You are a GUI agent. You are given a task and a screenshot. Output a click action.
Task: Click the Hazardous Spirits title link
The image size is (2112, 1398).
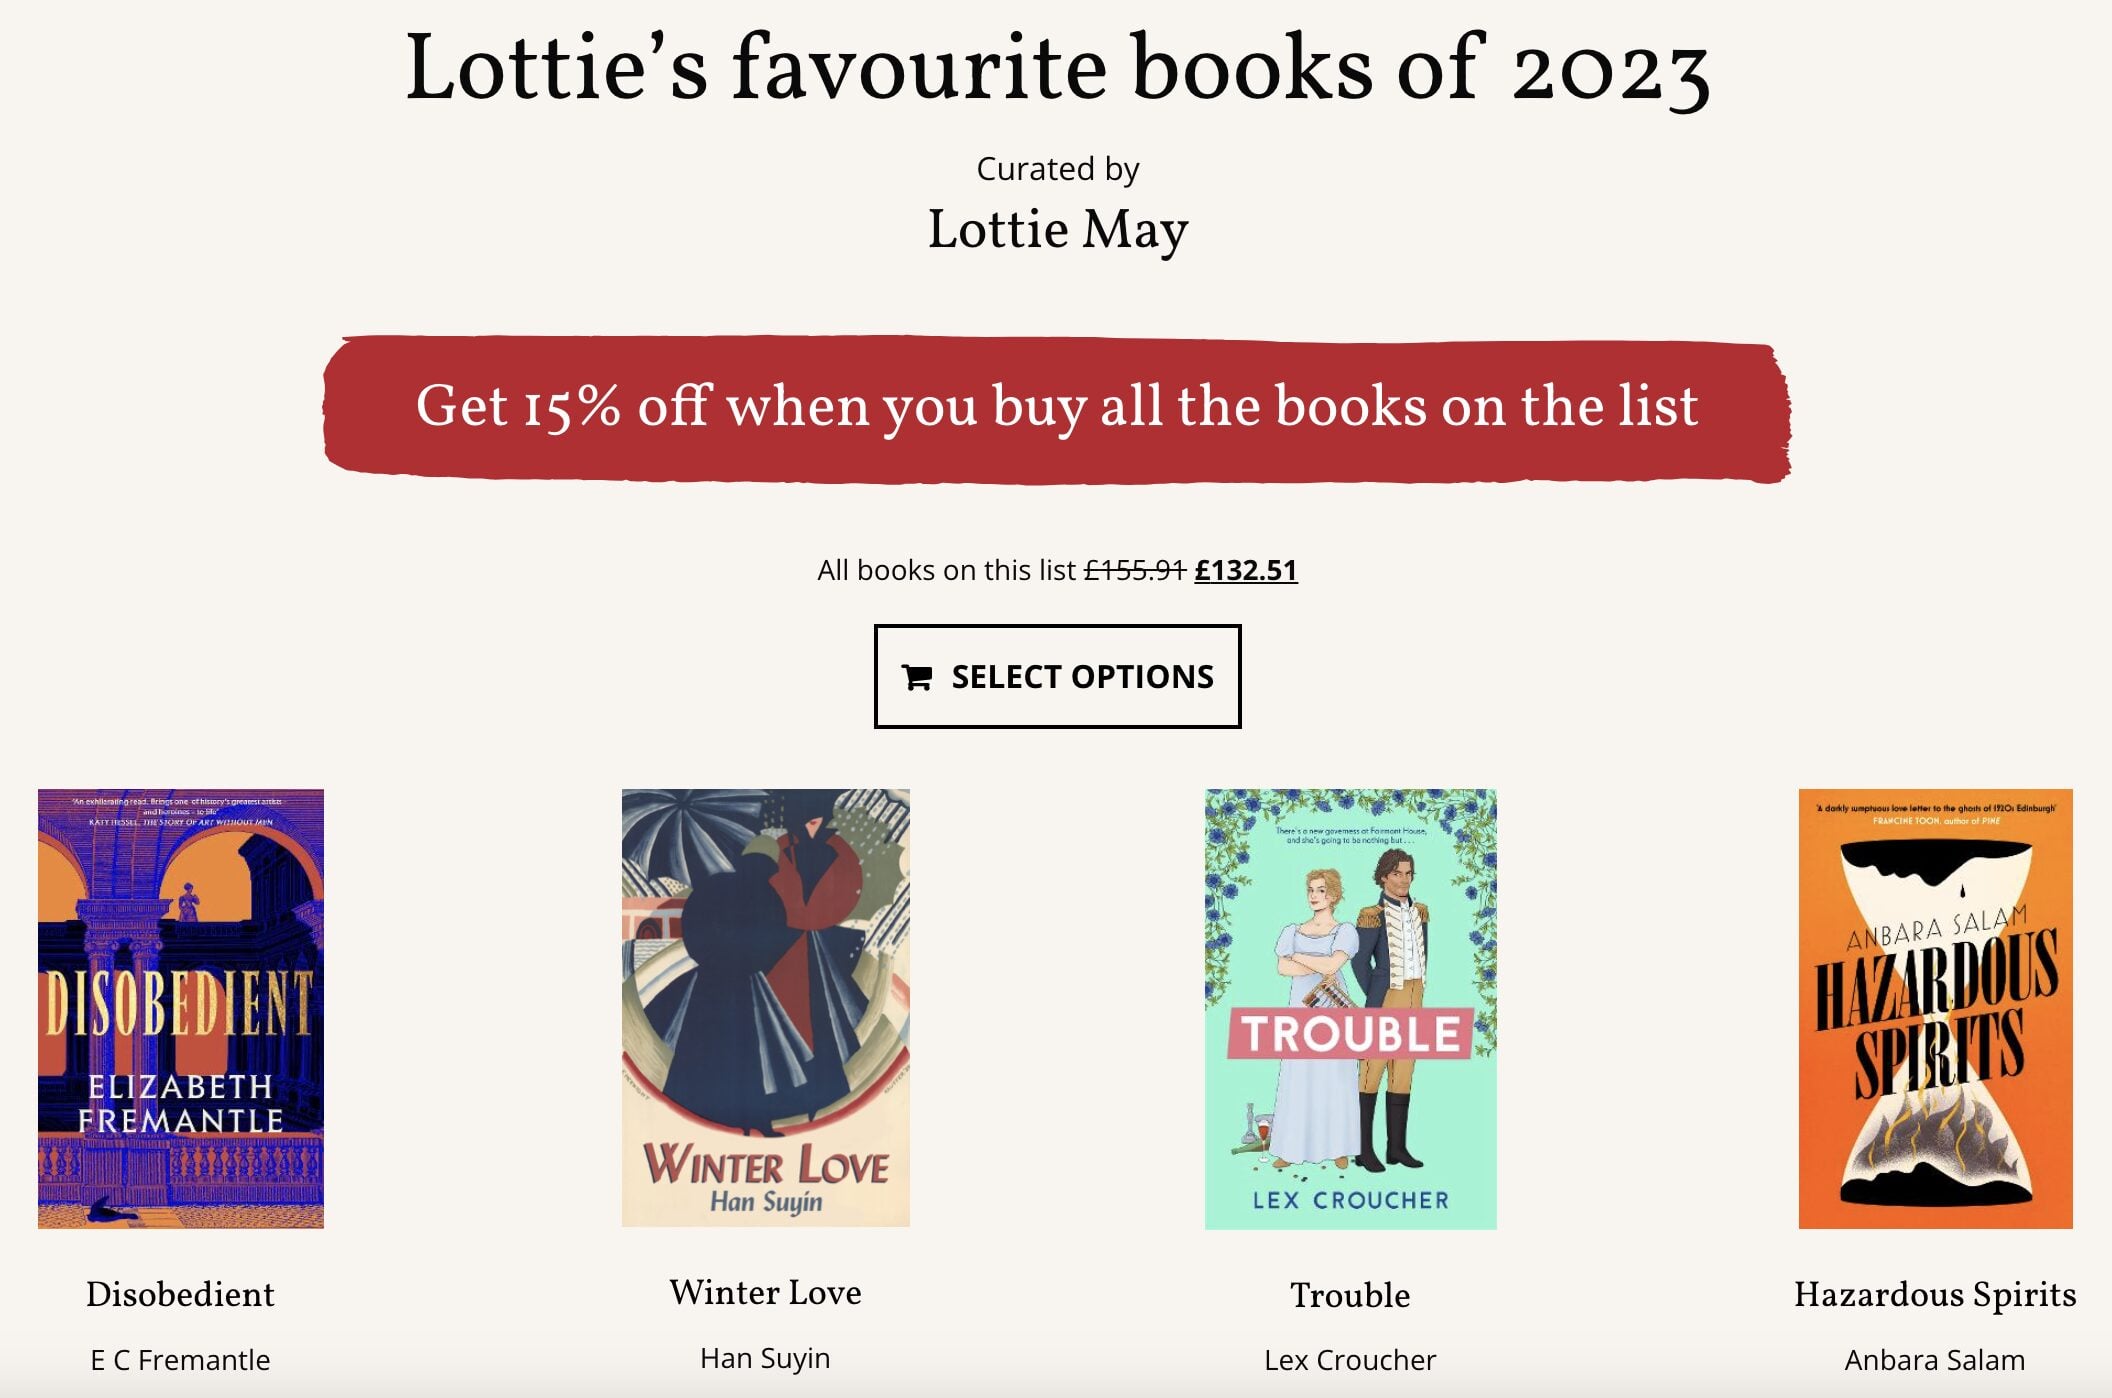tap(1935, 1294)
